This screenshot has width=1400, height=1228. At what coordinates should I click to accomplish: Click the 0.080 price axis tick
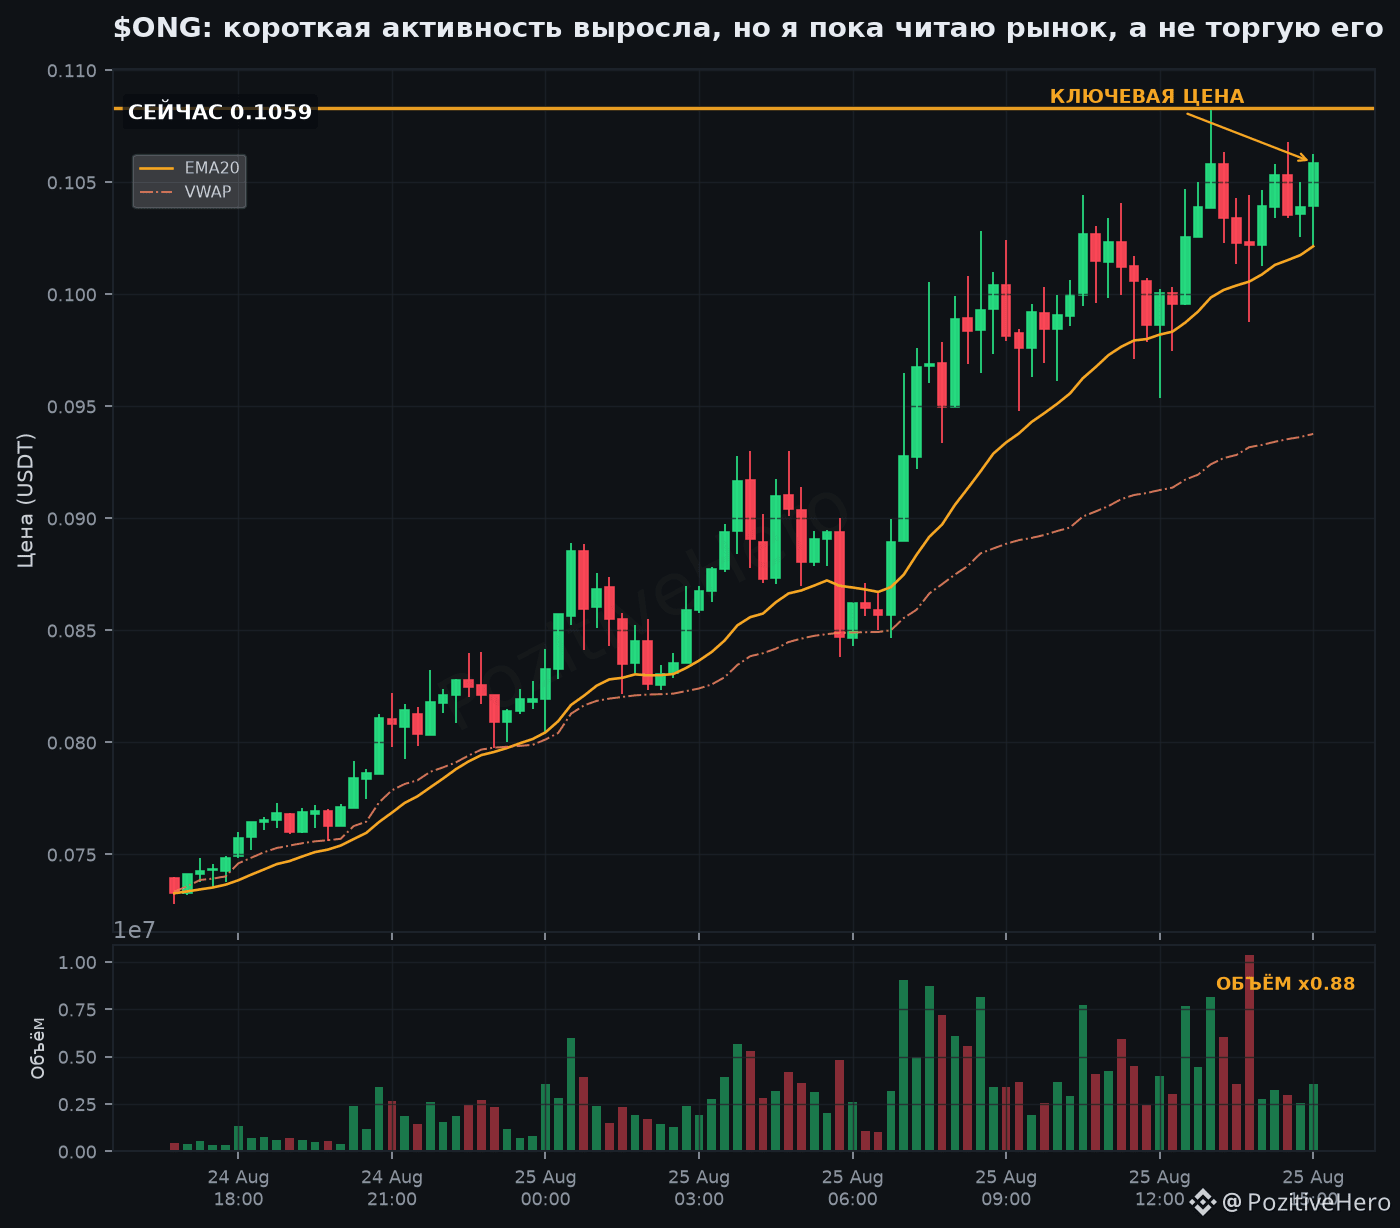coord(71,743)
